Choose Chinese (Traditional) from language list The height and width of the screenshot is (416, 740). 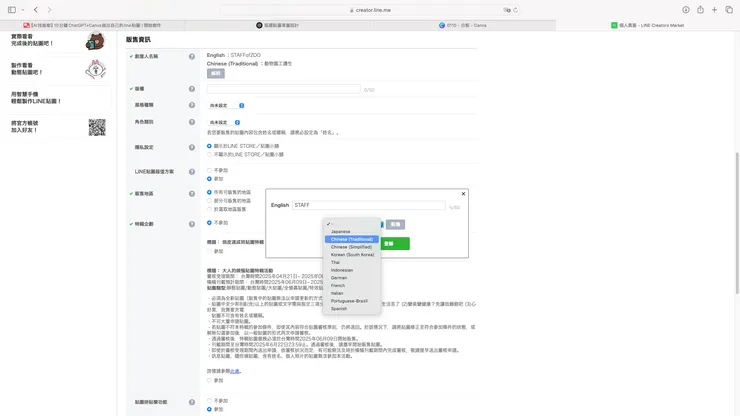tap(352, 239)
